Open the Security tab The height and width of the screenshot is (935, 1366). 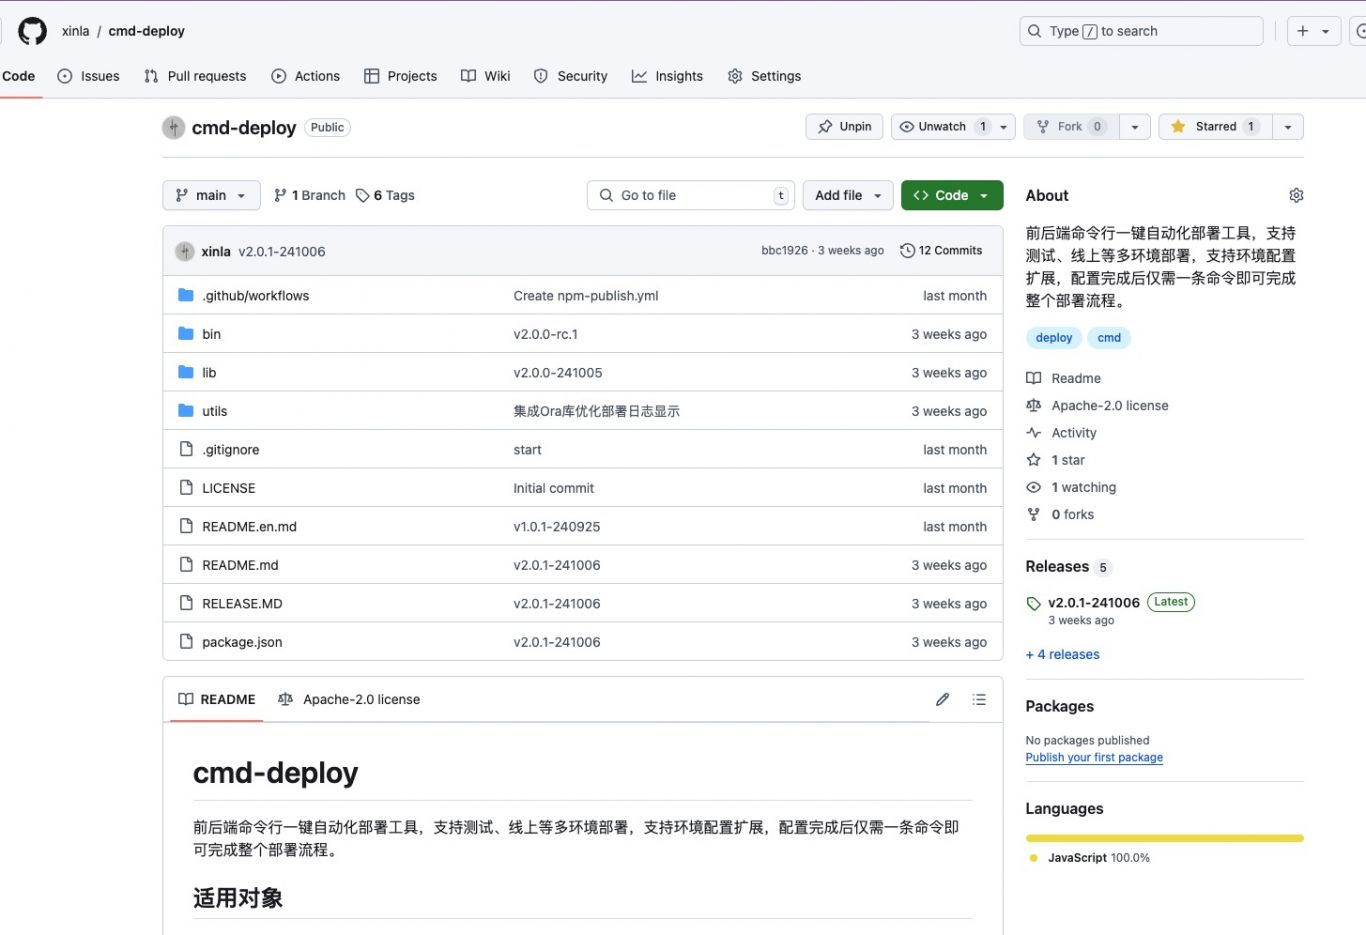[x=570, y=76]
